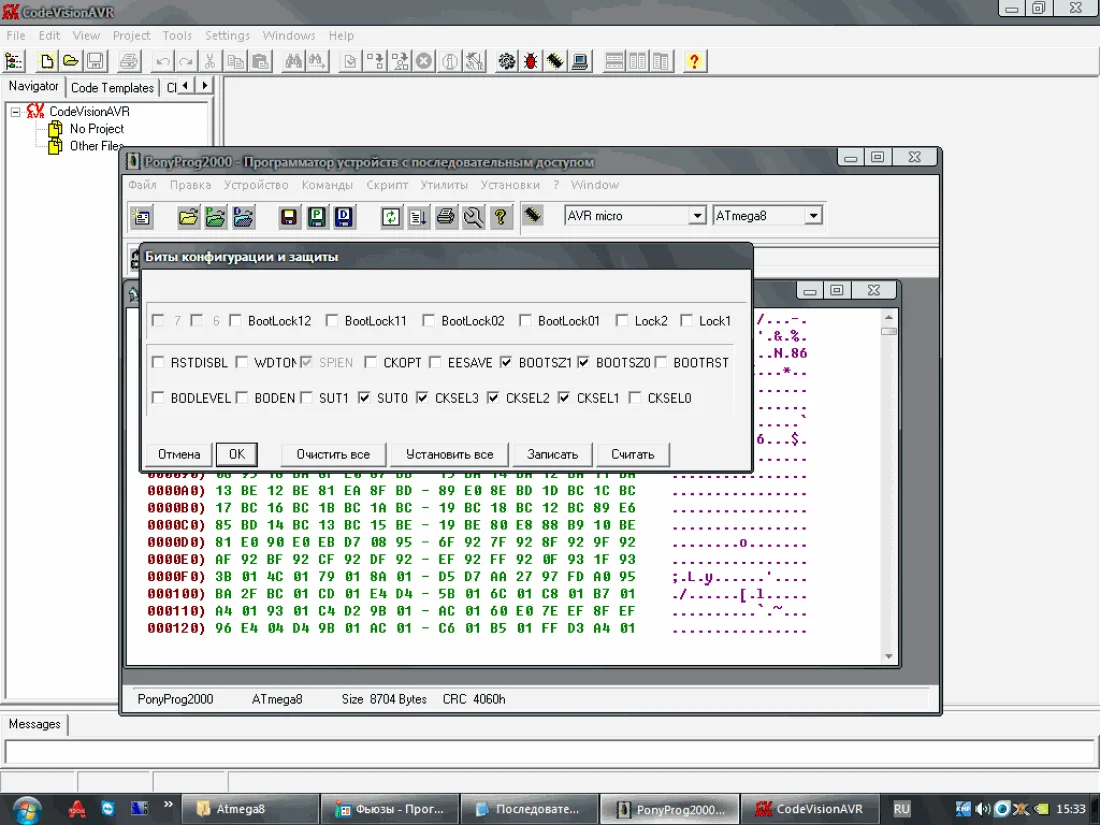1100x825 pixels.
Task: Uncheck the CKSEL3 checkbox
Action: (422, 398)
